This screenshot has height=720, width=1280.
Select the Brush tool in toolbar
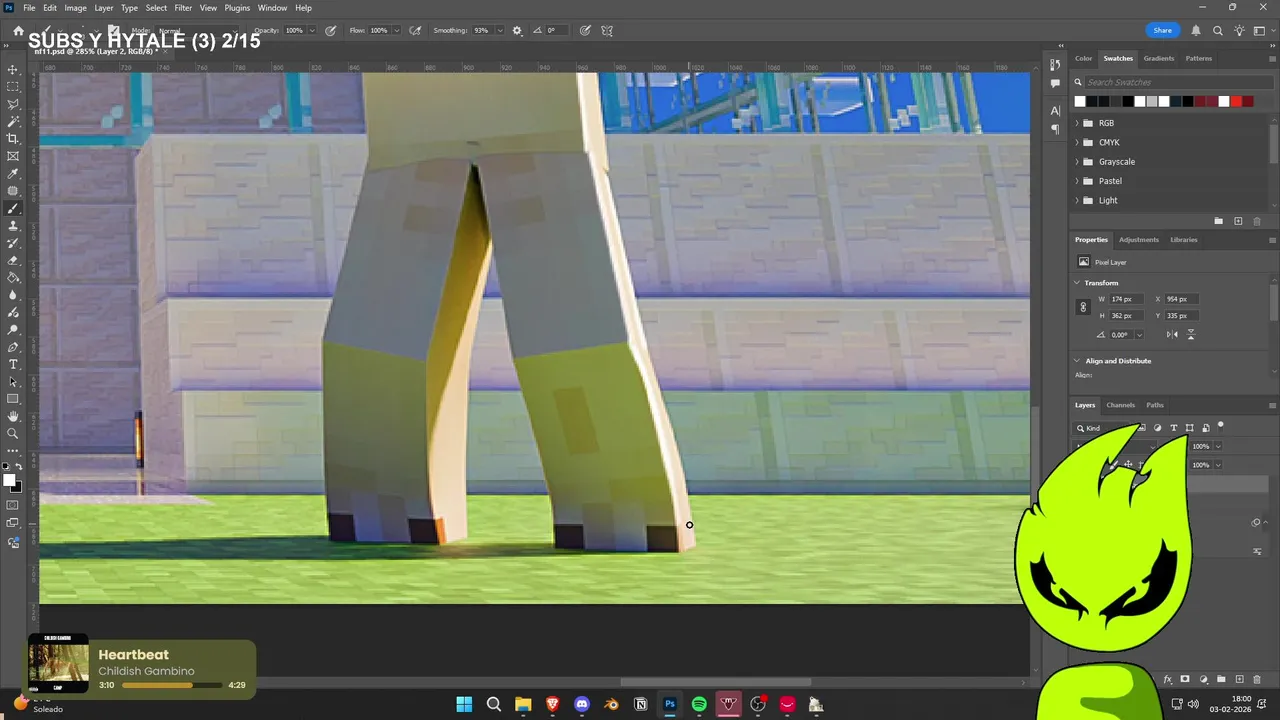pos(13,209)
